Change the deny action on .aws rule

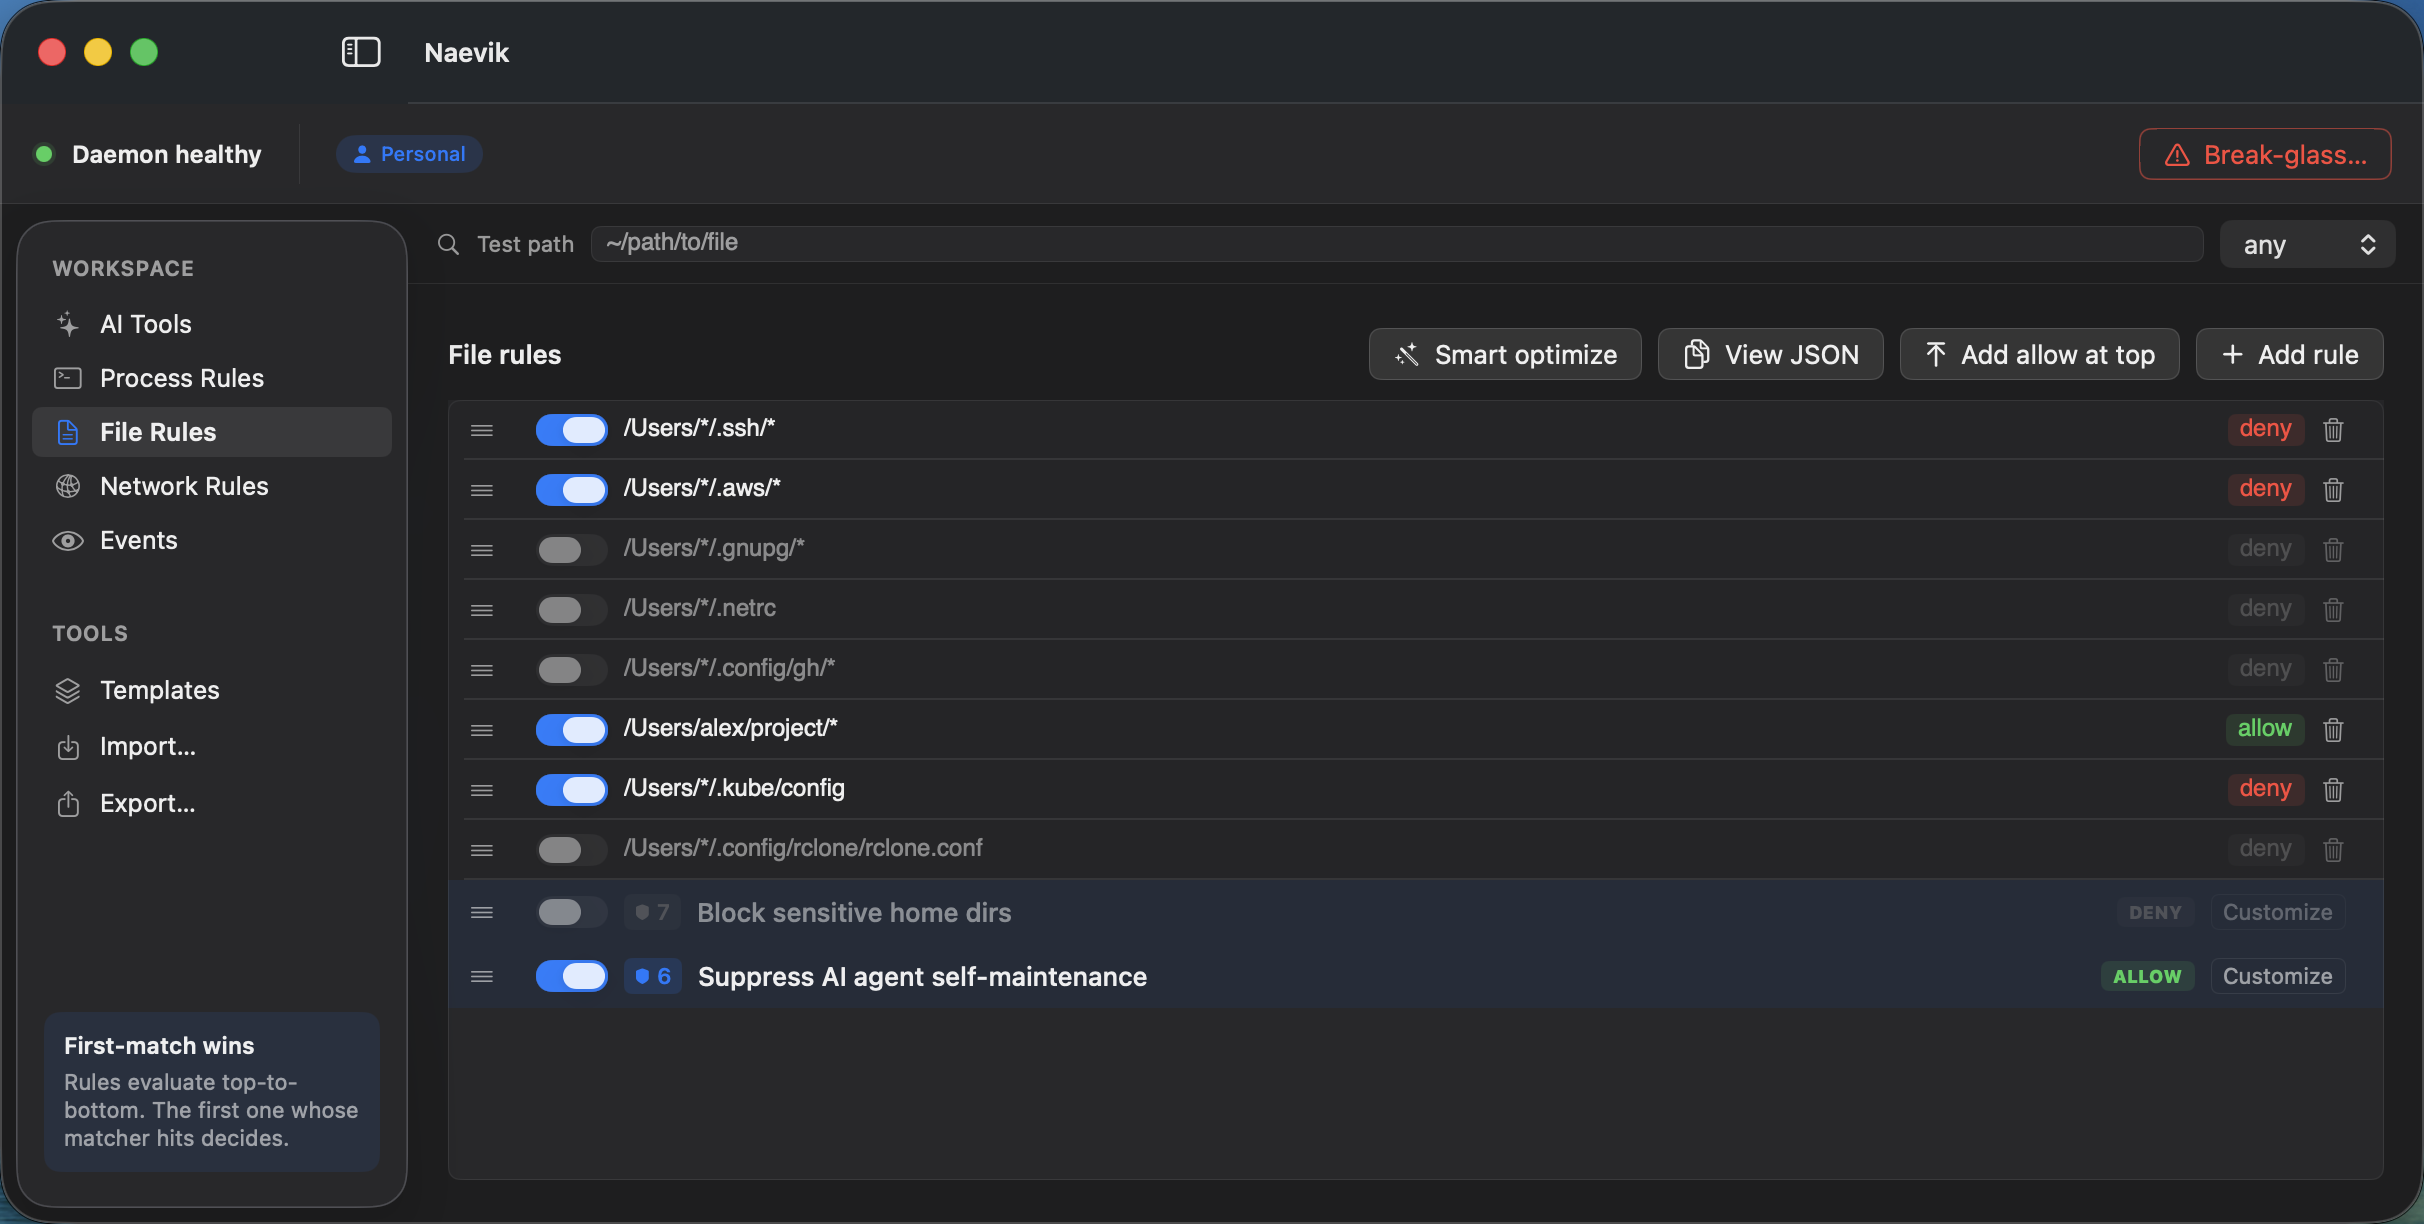2265,489
